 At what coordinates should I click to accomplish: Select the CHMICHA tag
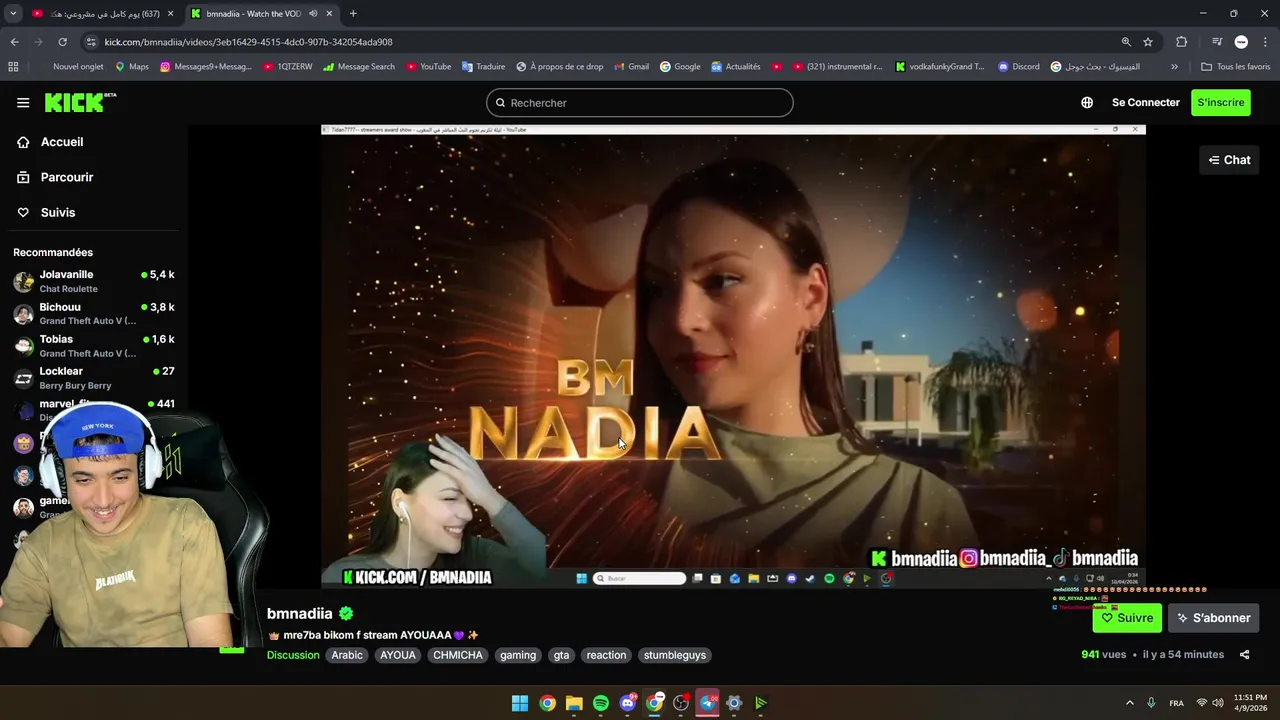click(458, 655)
